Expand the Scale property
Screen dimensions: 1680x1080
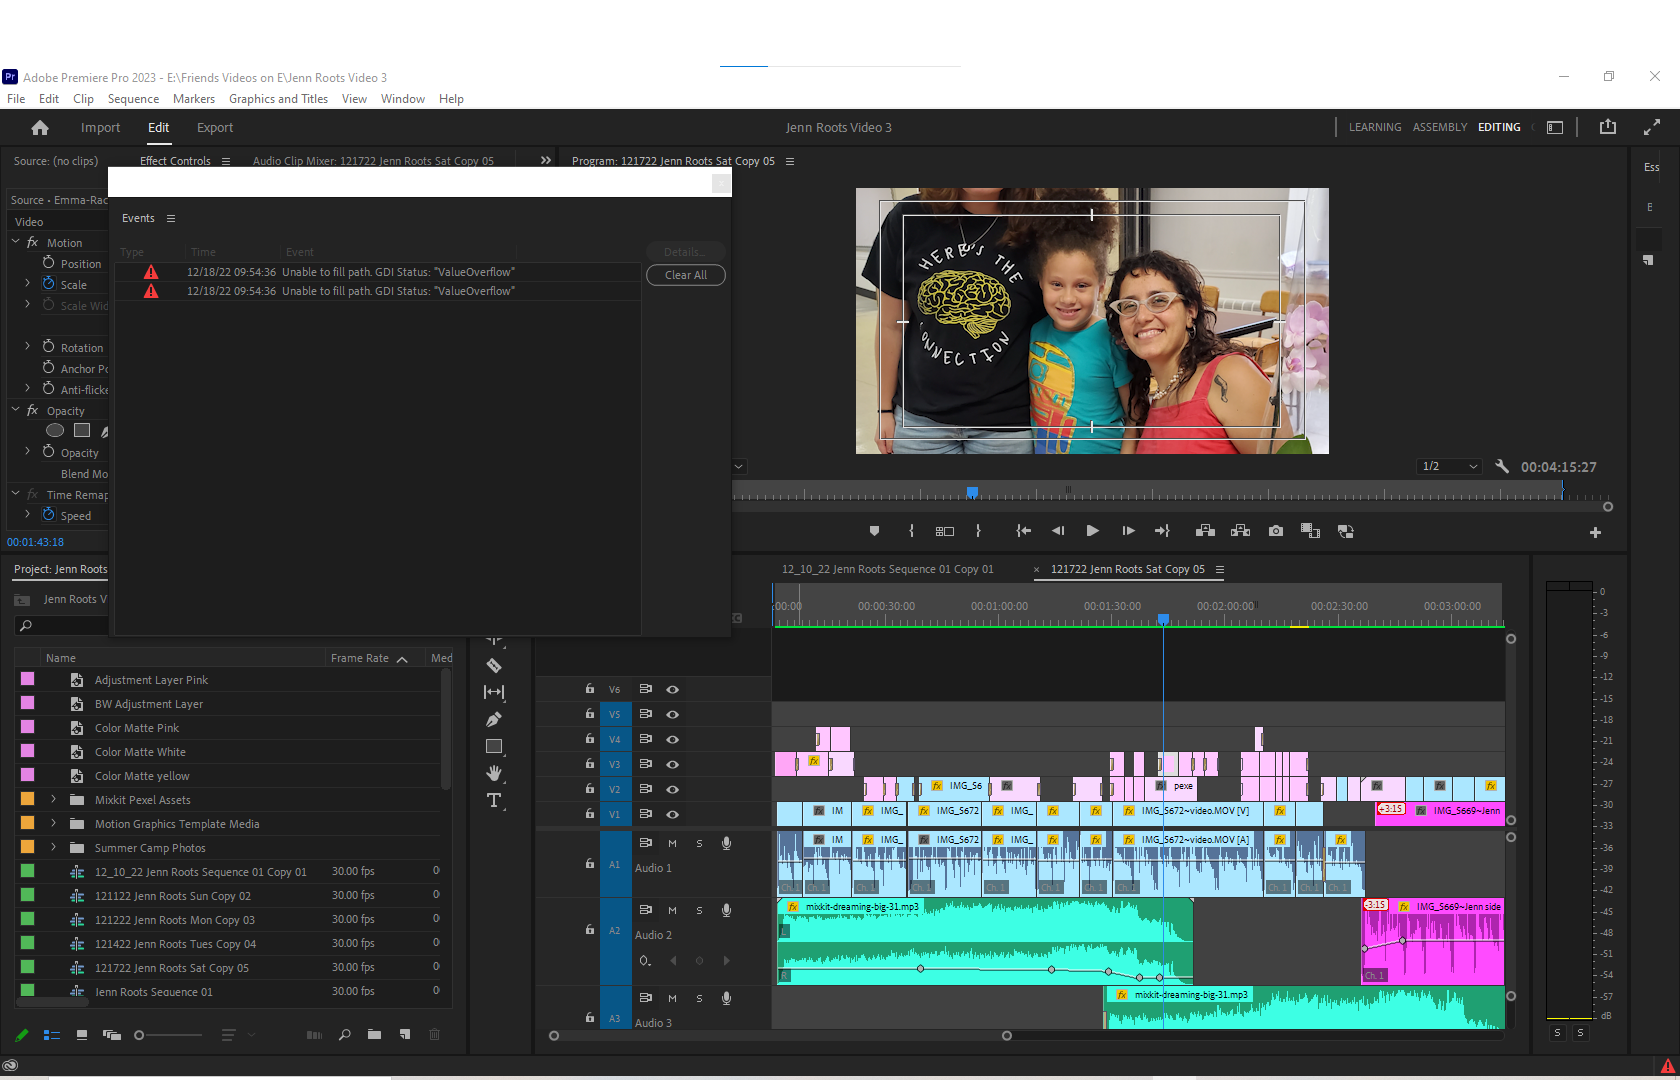pos(27,284)
